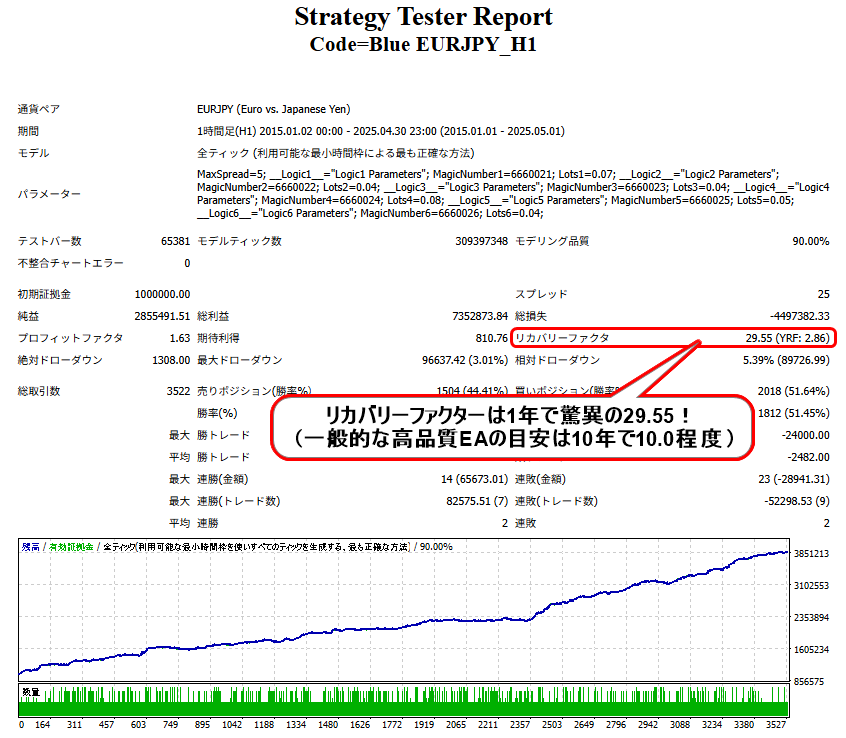Click the green volume bars panel
The image size is (846, 738).
click(404, 701)
